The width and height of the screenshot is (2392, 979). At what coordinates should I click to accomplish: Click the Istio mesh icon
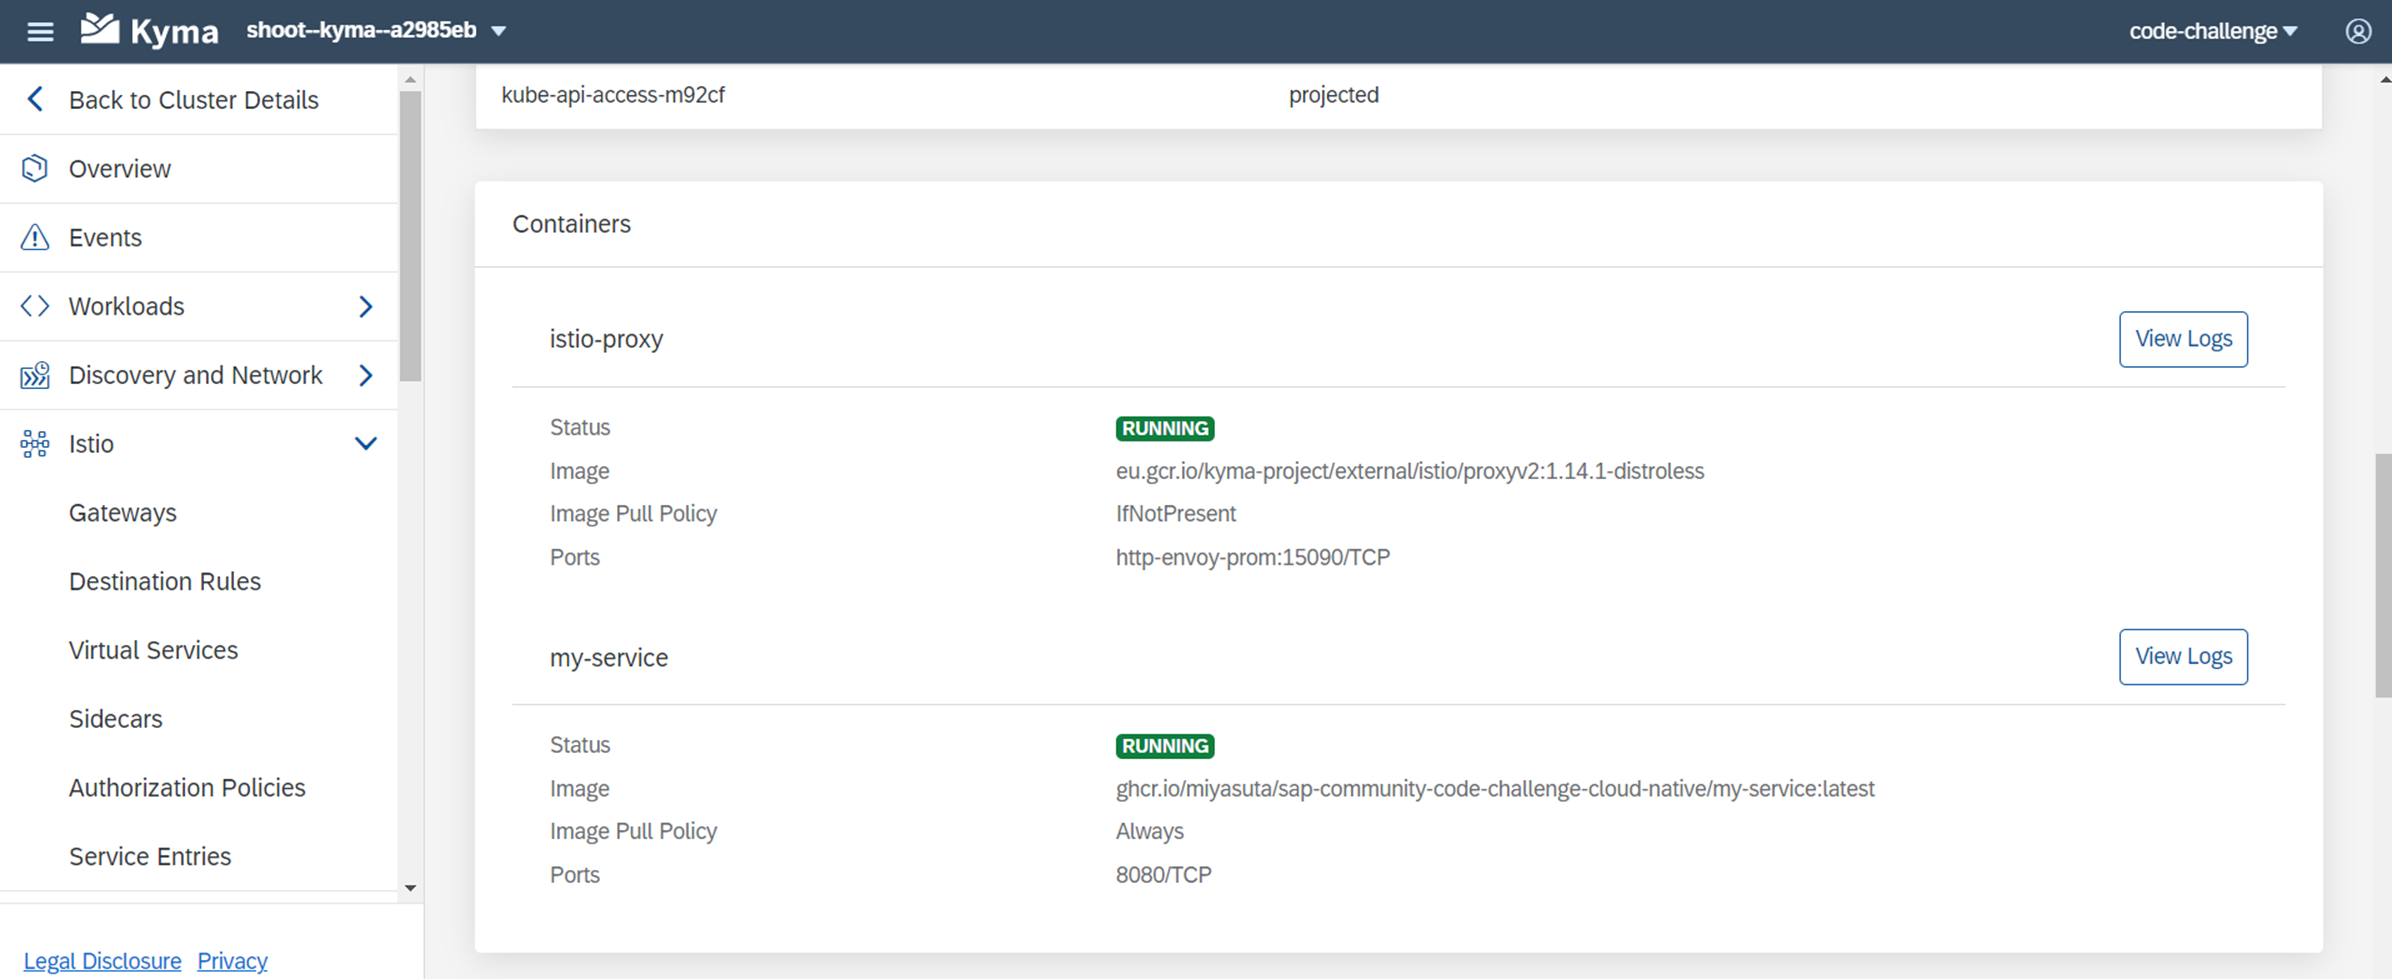click(x=35, y=444)
